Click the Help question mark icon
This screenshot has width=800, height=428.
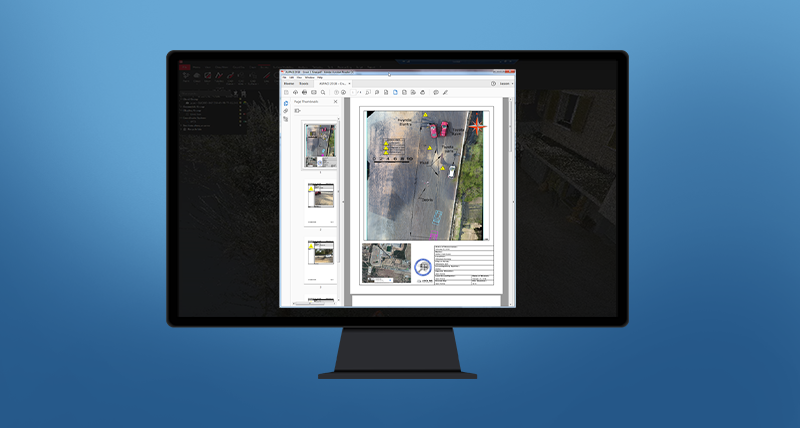(x=493, y=84)
